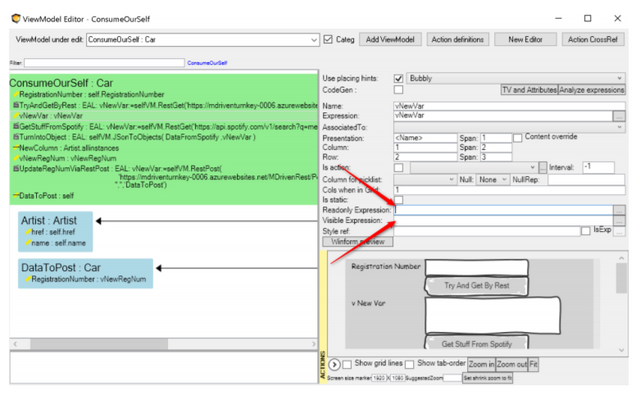Image resolution: width=640 pixels, height=395 pixels.
Task: Click the Get Stuff From Spotify preview button
Action: (476, 344)
